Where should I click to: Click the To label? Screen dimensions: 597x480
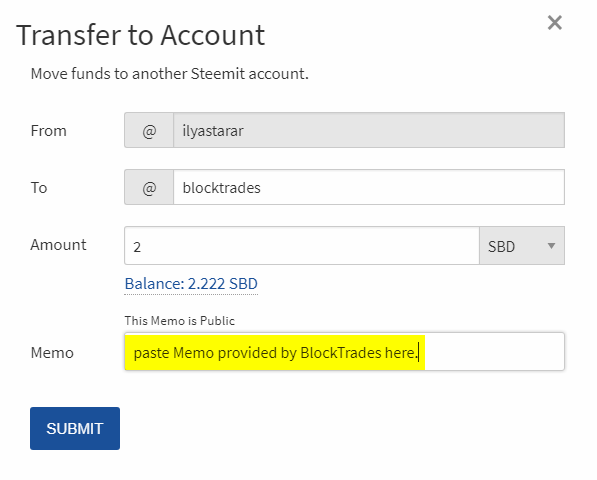tap(39, 188)
